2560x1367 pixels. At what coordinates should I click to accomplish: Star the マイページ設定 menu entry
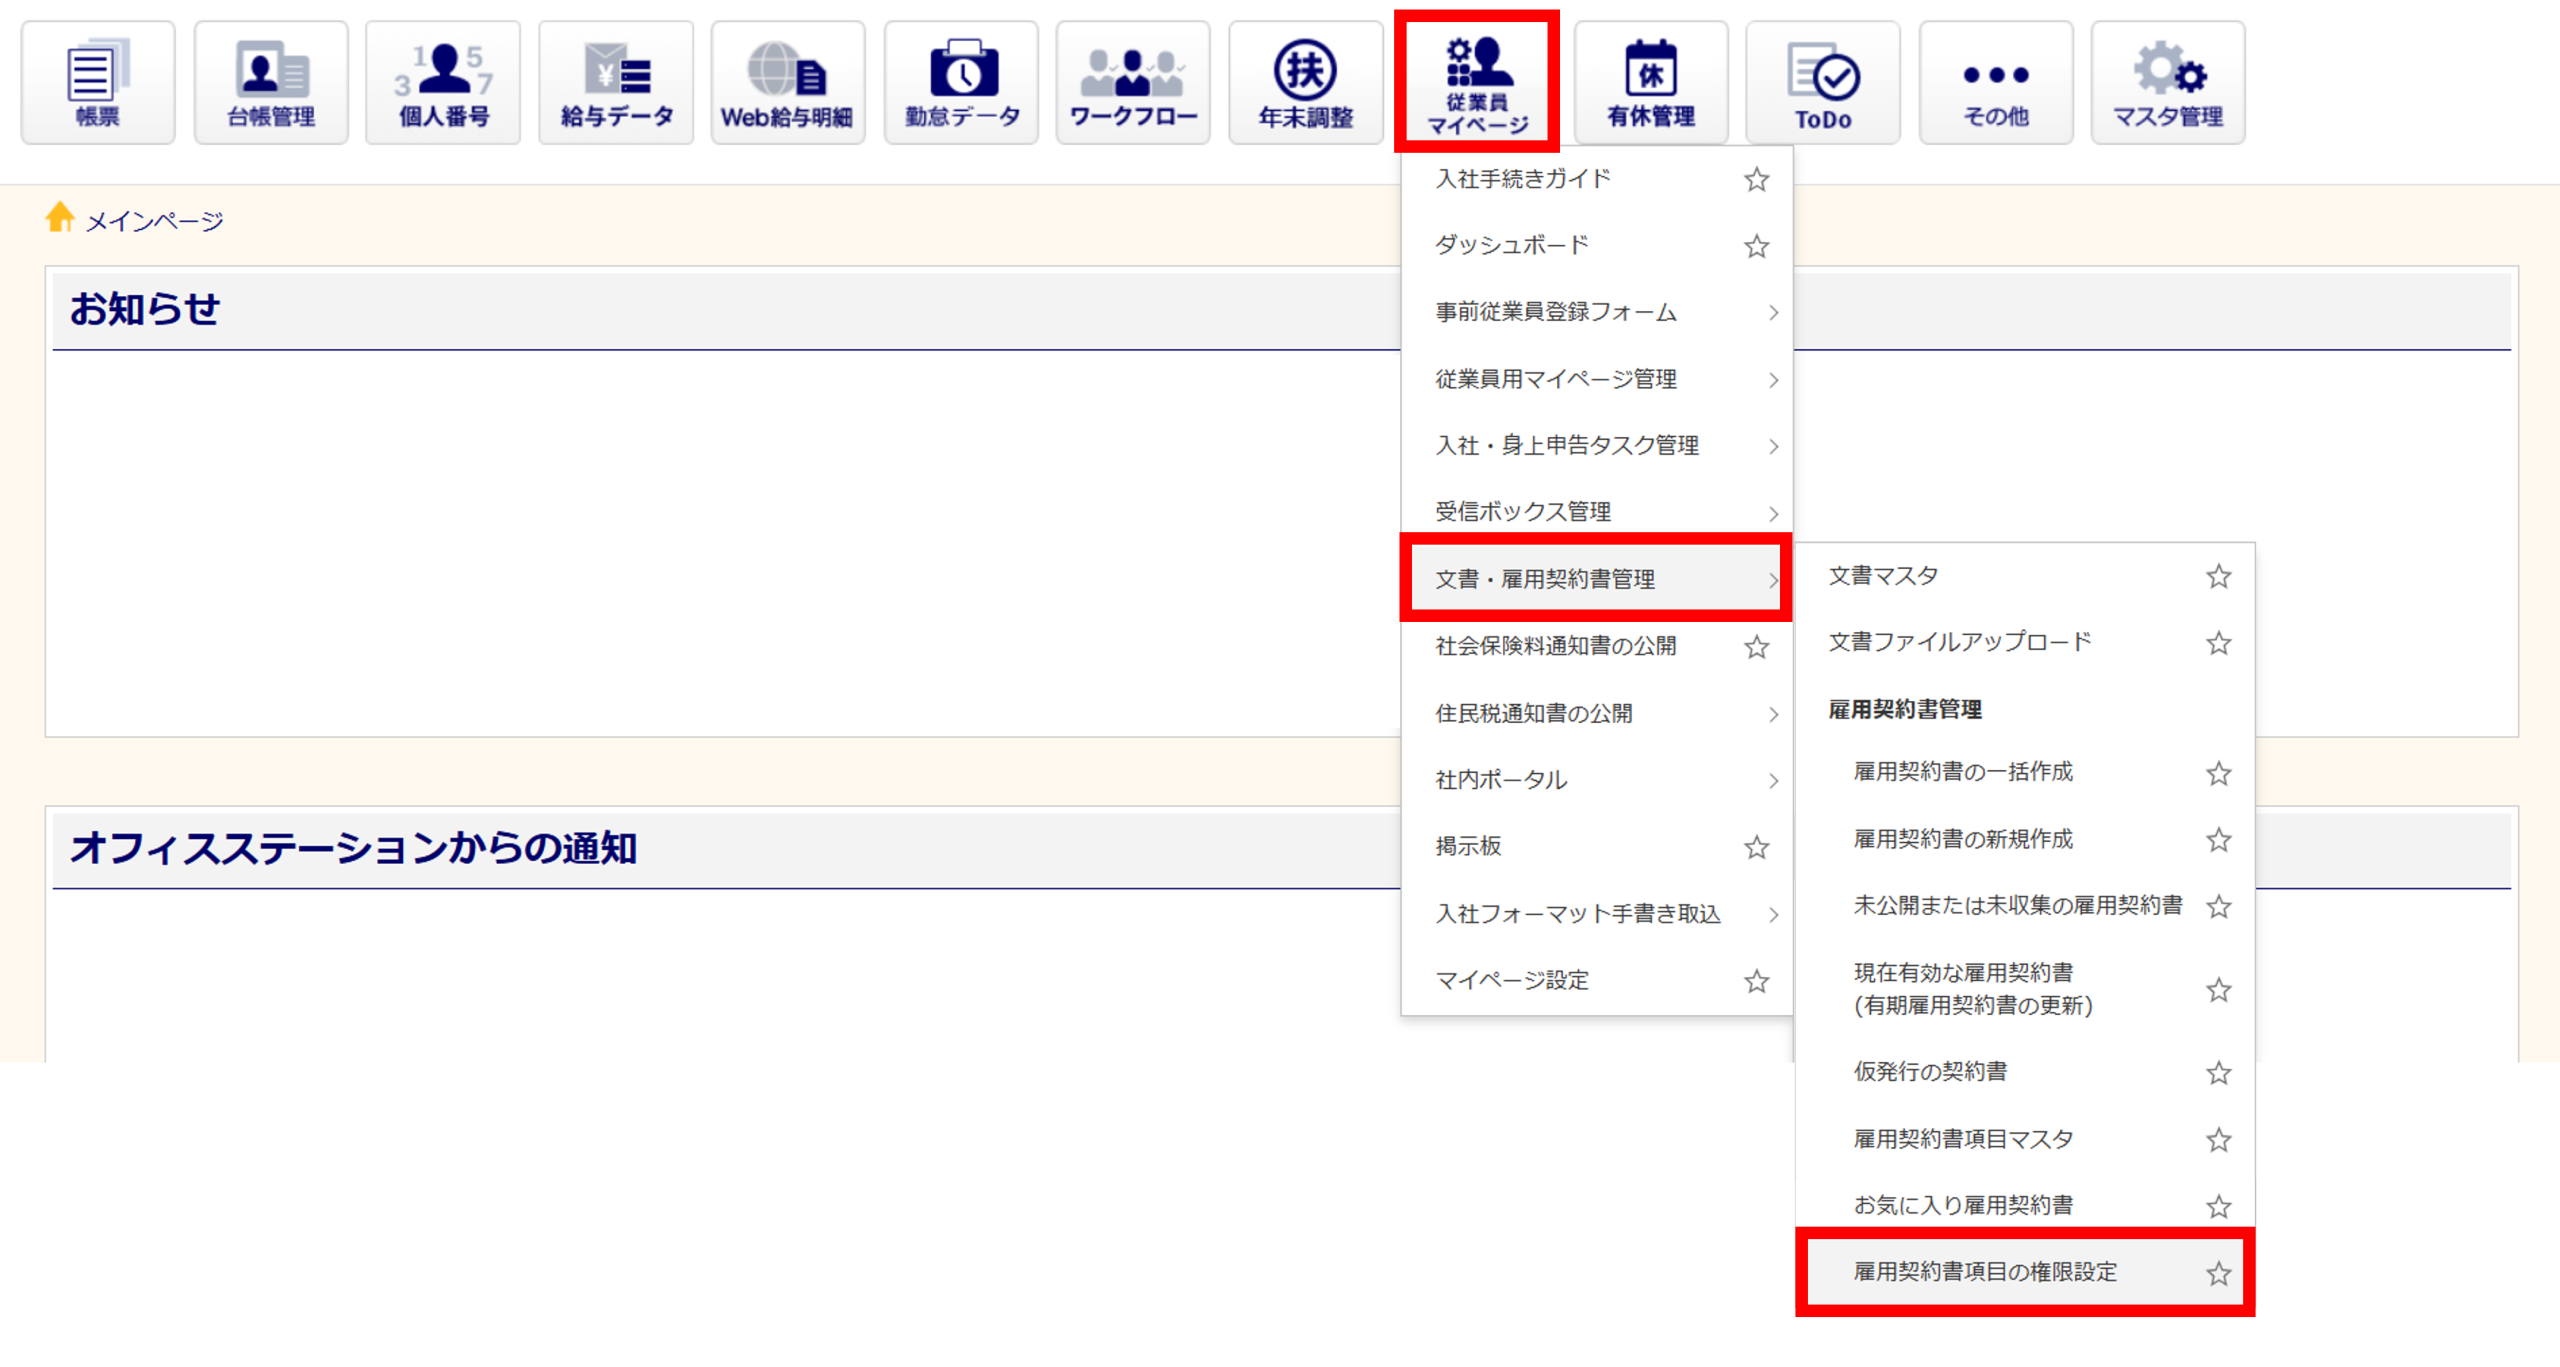pos(1757,981)
